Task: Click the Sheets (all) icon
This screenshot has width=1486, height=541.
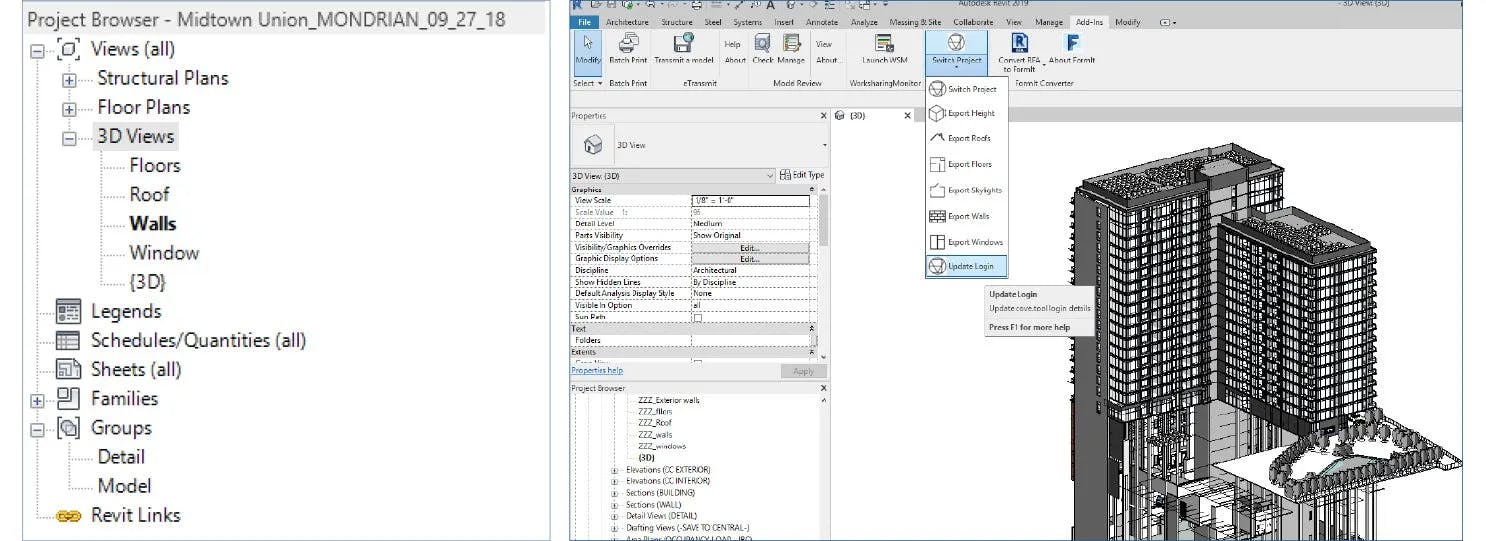Action: click(x=68, y=369)
